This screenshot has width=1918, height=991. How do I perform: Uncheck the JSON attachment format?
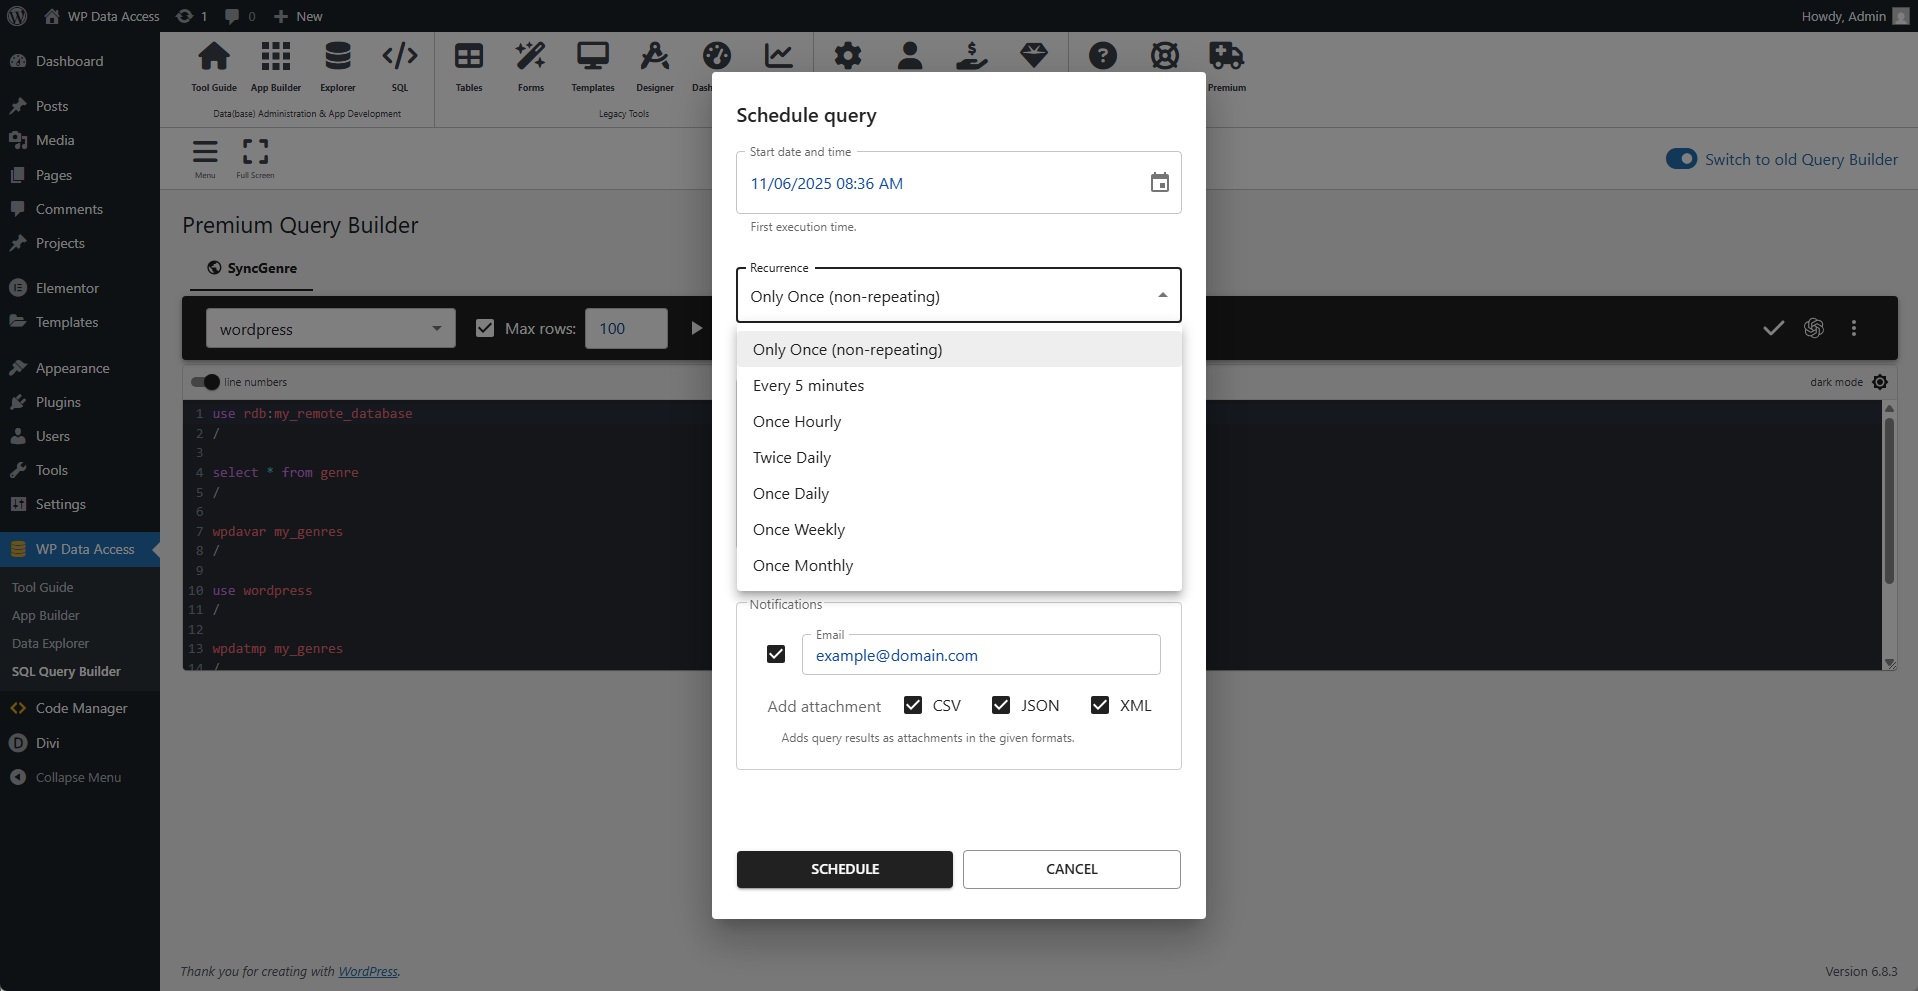tap(1001, 704)
